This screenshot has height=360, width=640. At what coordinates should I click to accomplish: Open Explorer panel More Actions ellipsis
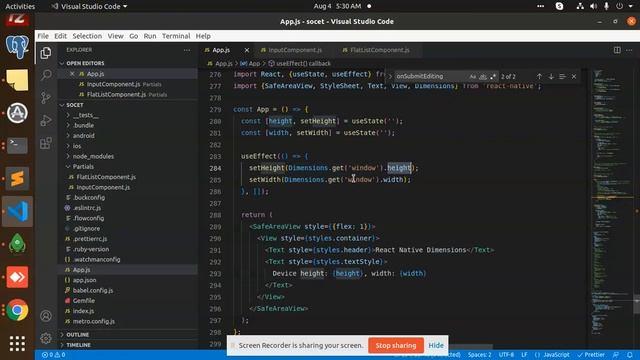click(187, 50)
